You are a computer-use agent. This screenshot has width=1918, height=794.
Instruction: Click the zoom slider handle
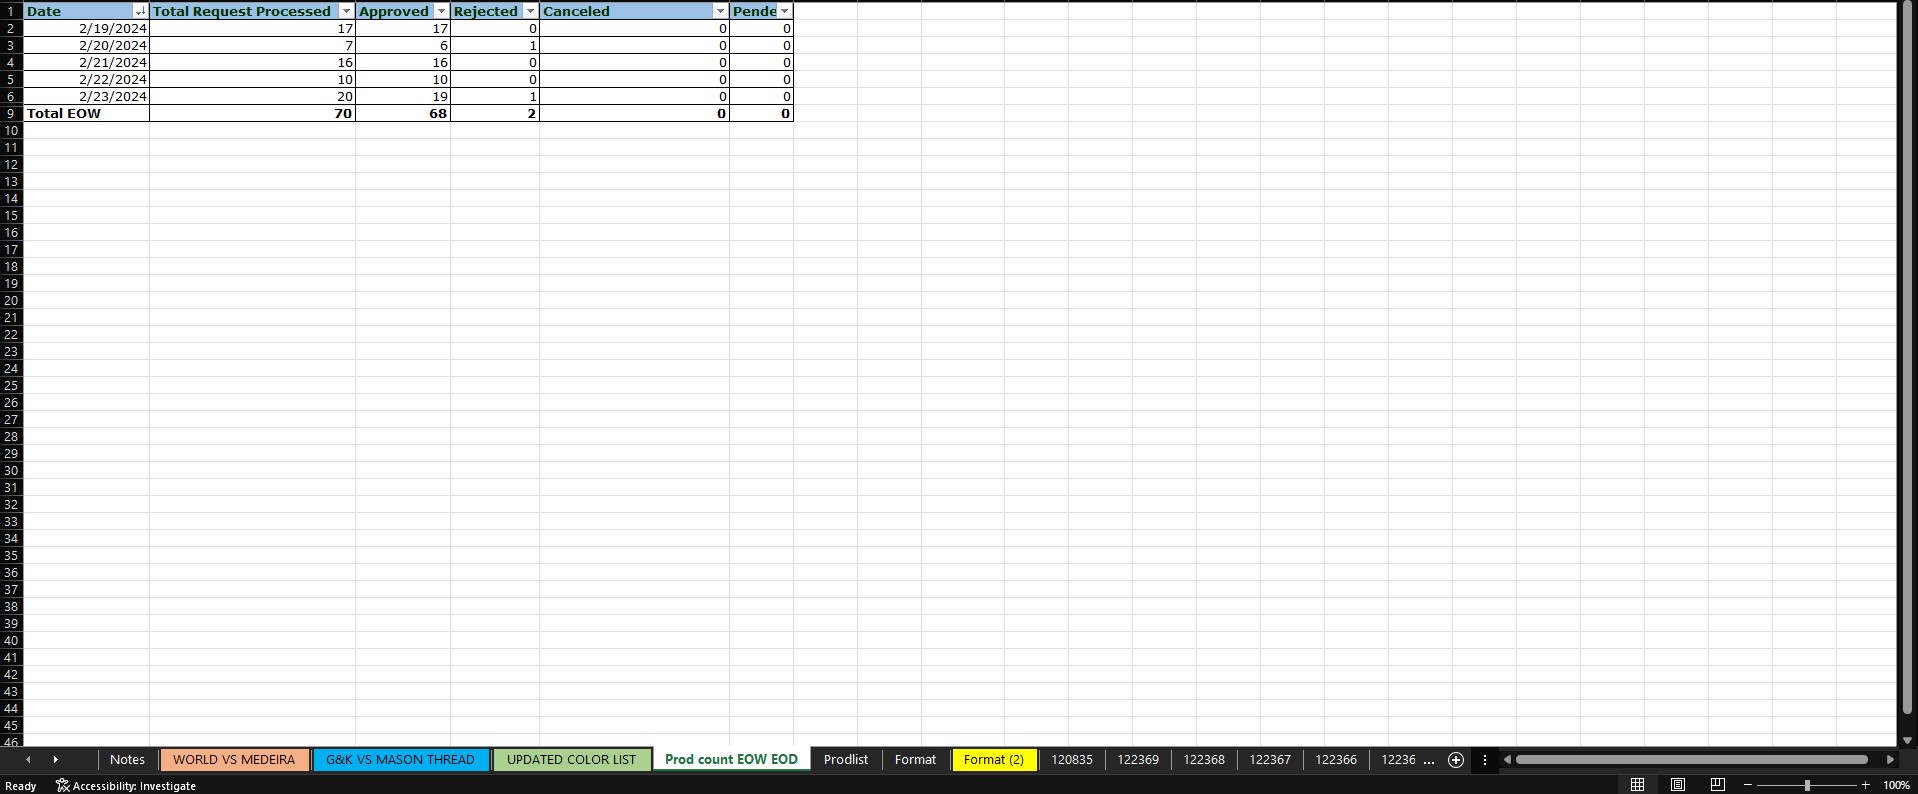[1807, 785]
